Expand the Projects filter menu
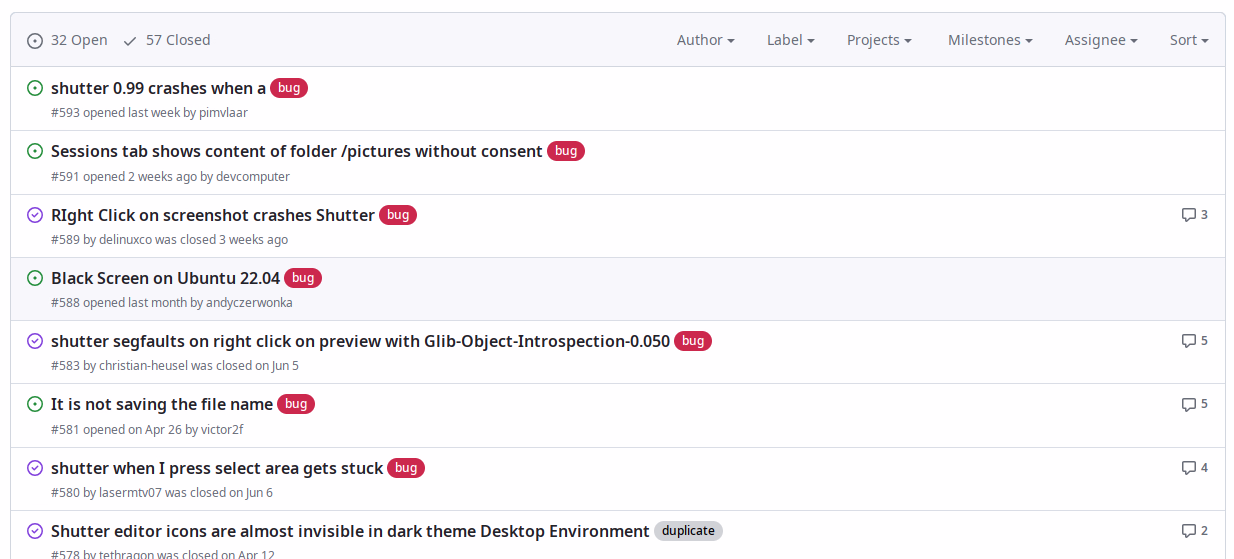The height and width of the screenshot is (559, 1234). point(879,40)
